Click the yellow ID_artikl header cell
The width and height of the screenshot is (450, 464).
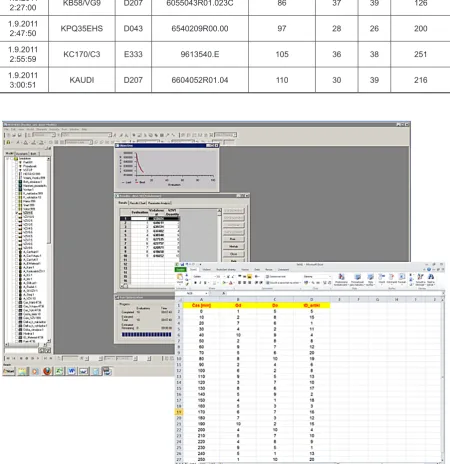tap(311, 305)
